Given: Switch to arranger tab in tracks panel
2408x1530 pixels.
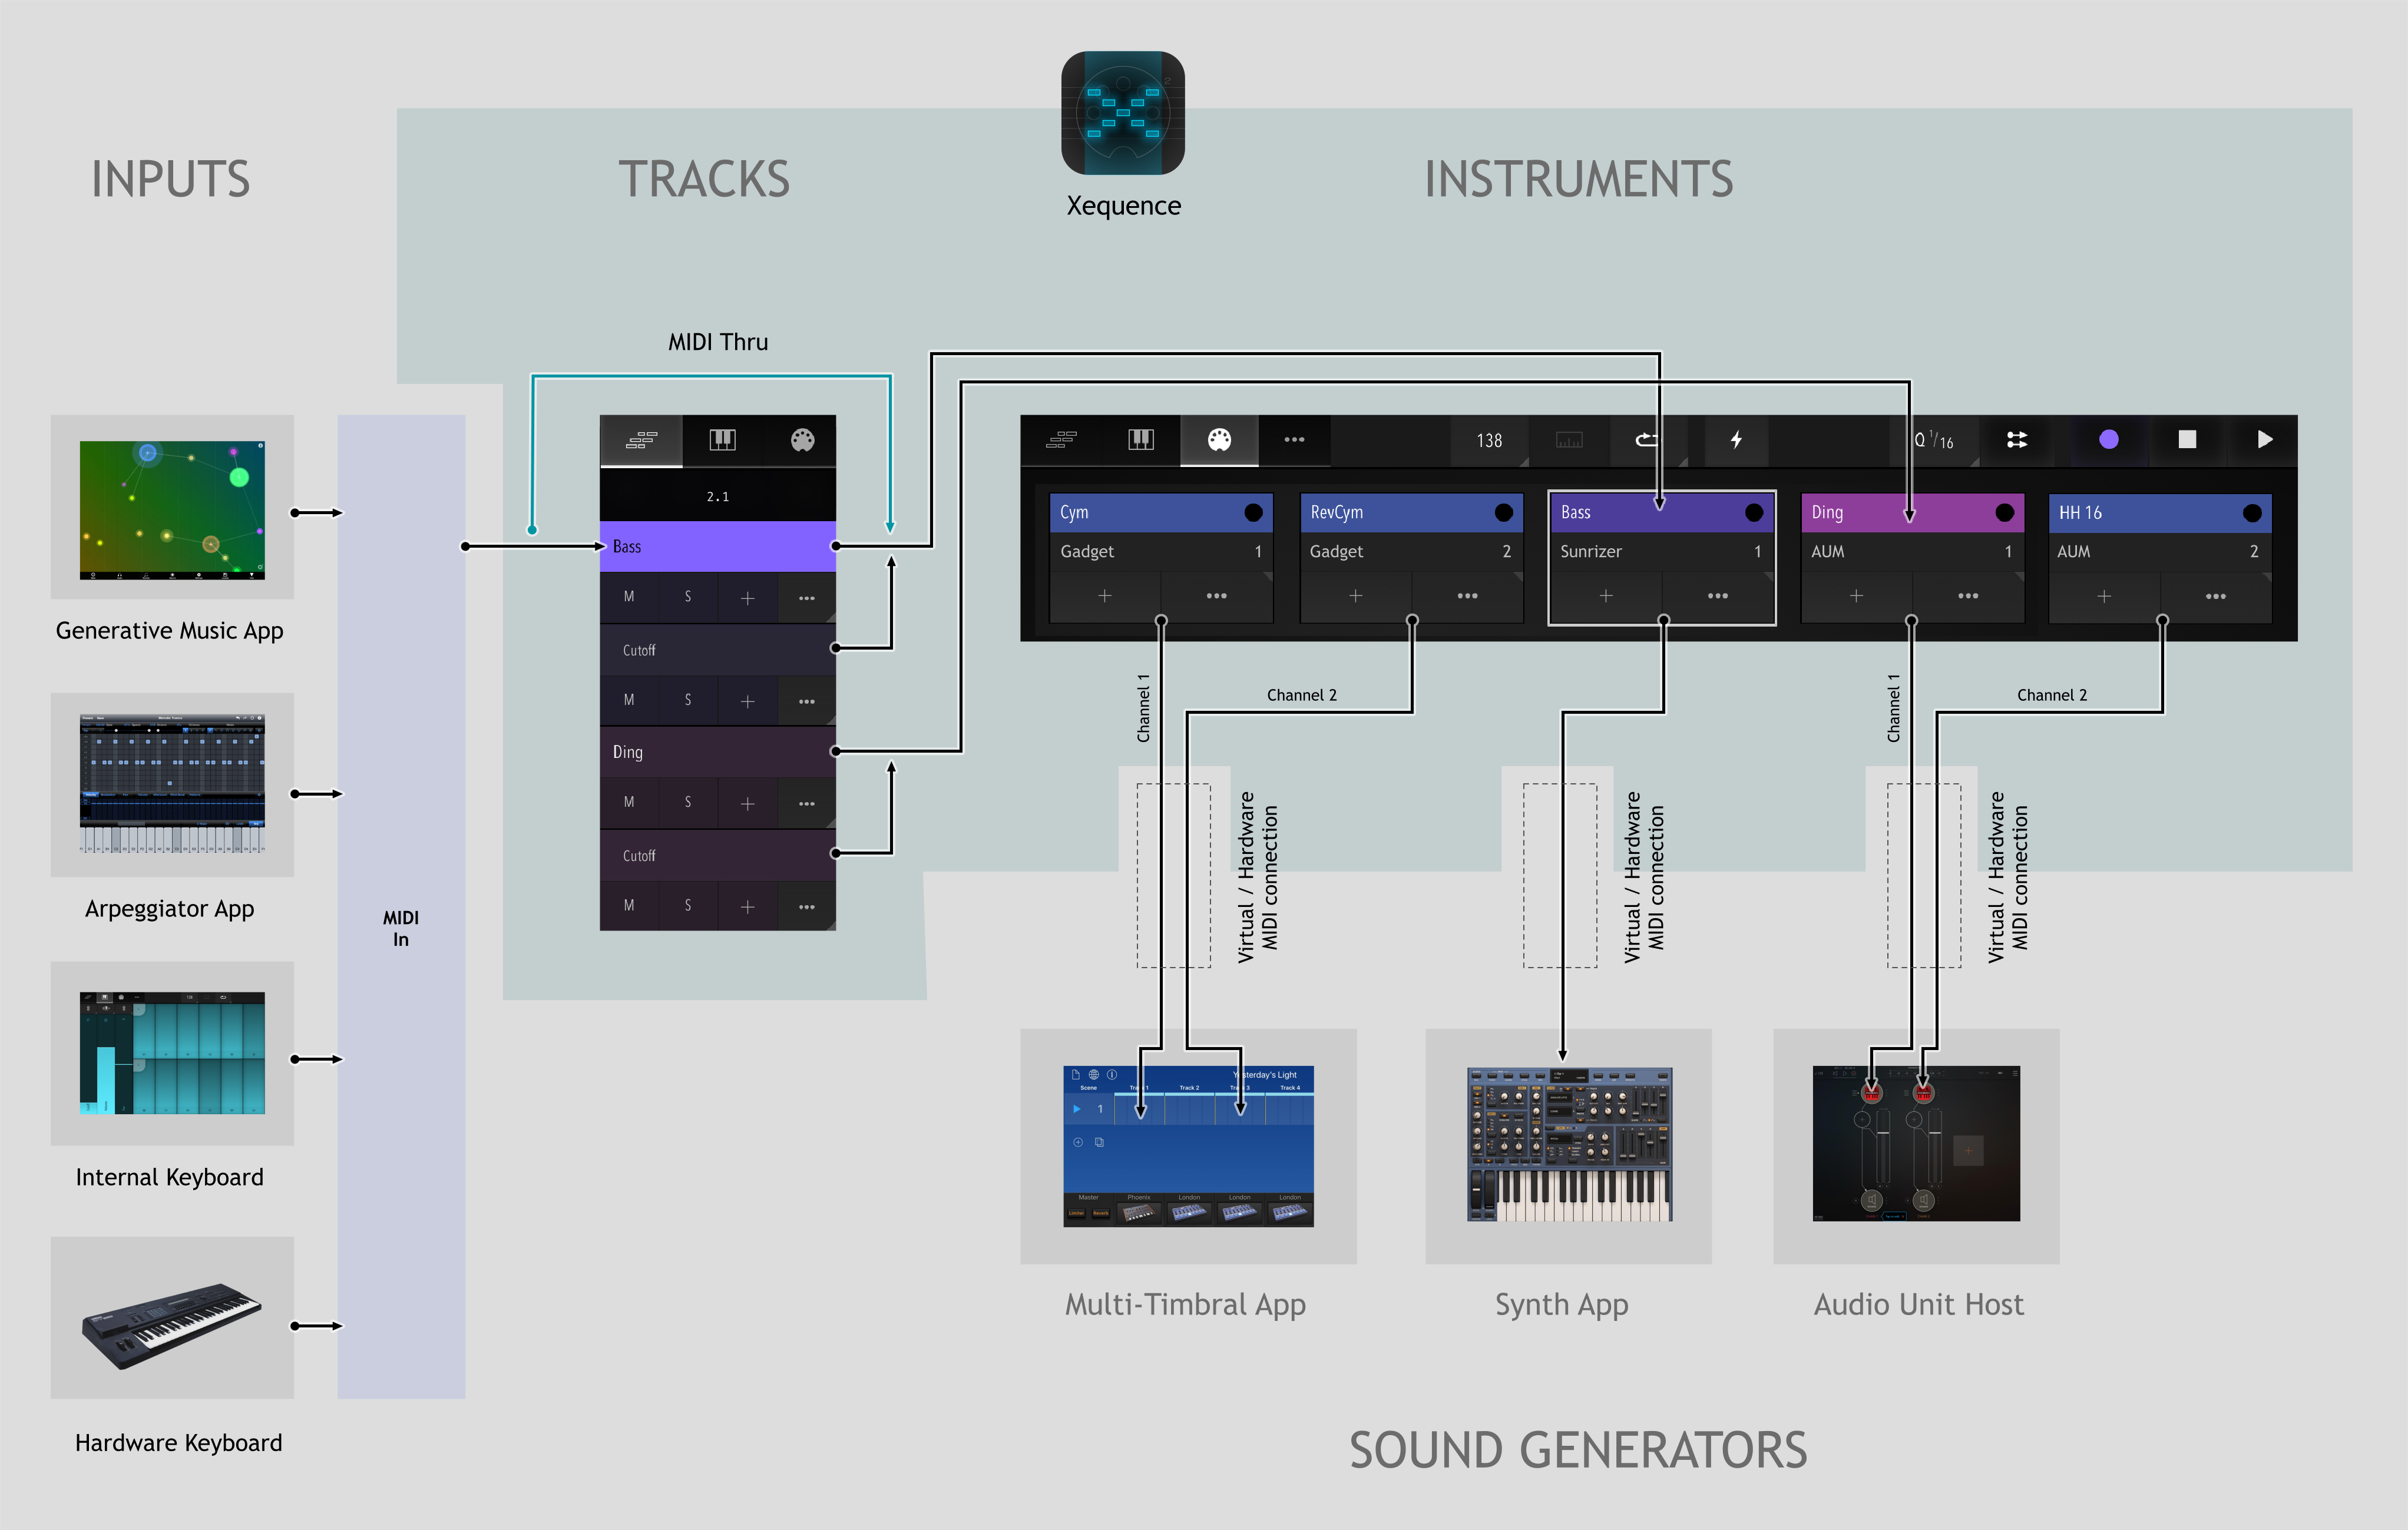Looking at the screenshot, I should [x=642, y=440].
